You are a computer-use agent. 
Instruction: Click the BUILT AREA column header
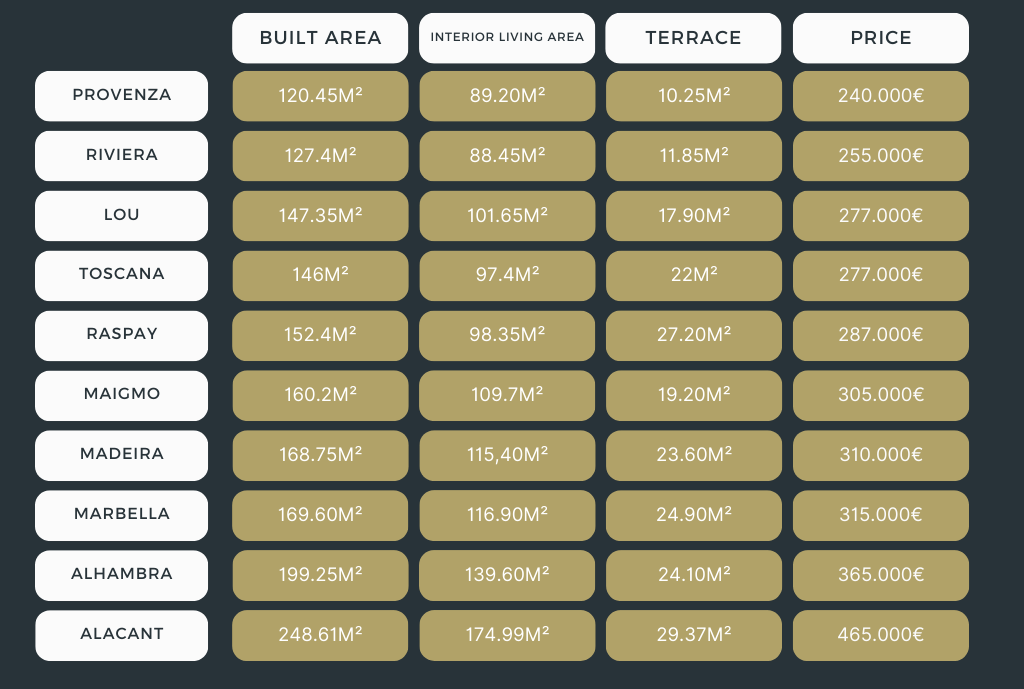pyautogui.click(x=320, y=38)
